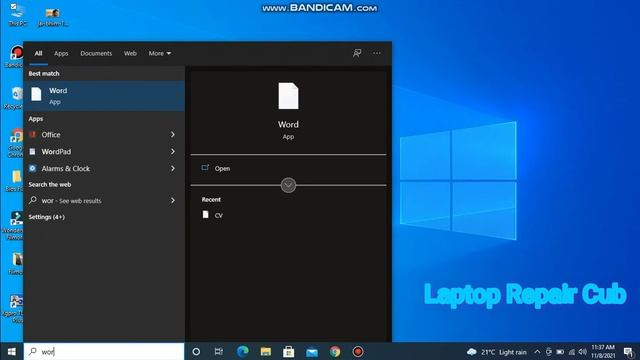Open Microsoft Store from the taskbar

tap(289, 351)
